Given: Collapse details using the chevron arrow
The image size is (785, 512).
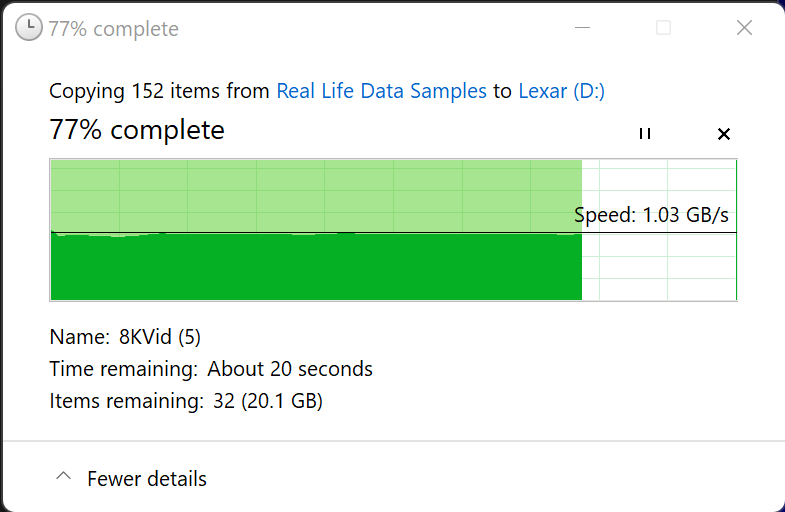Looking at the screenshot, I should coord(63,478).
